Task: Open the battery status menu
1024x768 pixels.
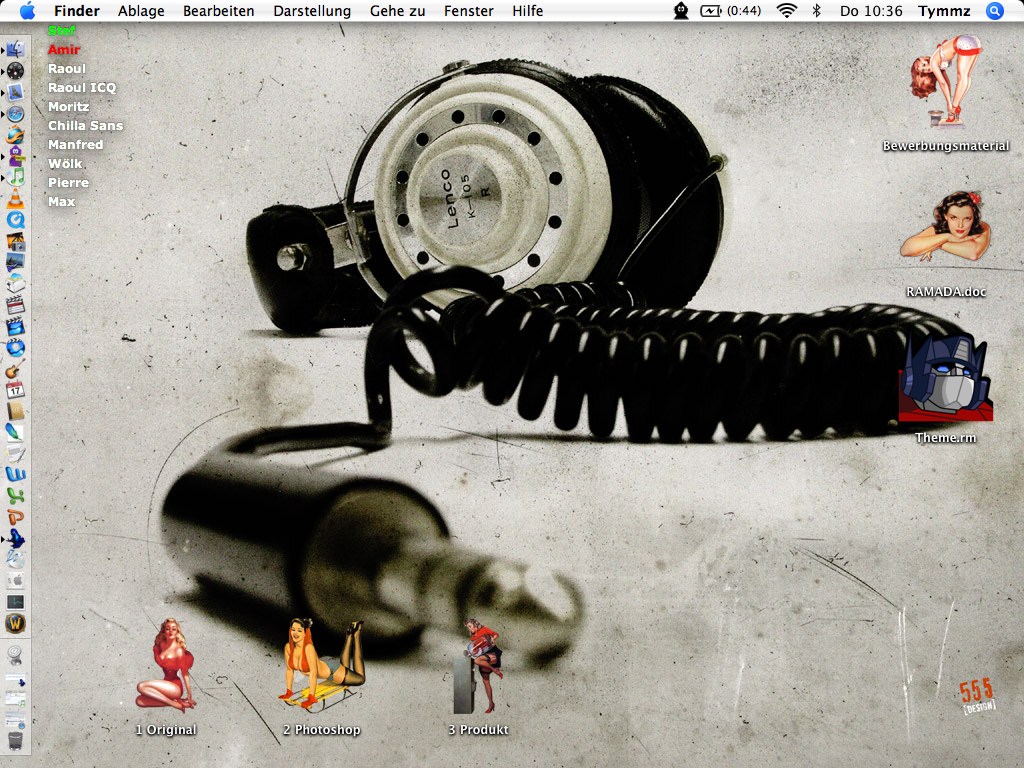Action: tap(731, 10)
